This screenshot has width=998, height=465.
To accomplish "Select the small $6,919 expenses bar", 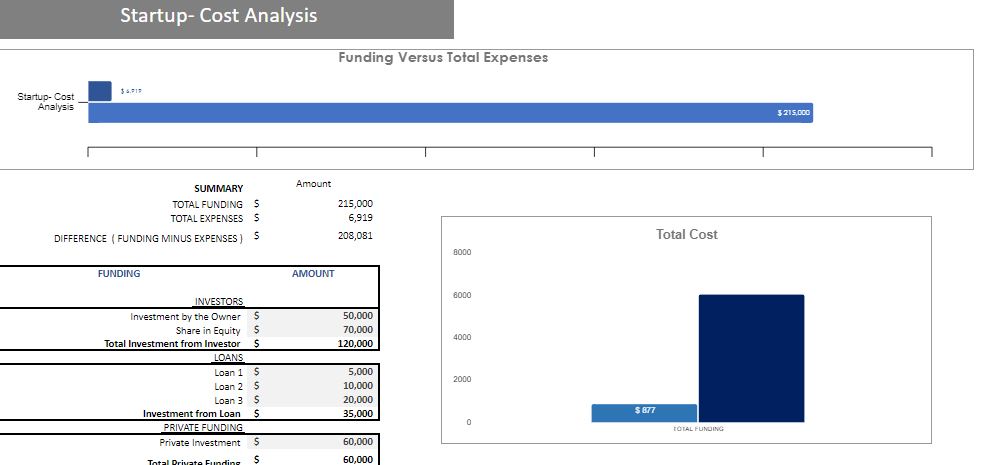I will tap(99, 91).
